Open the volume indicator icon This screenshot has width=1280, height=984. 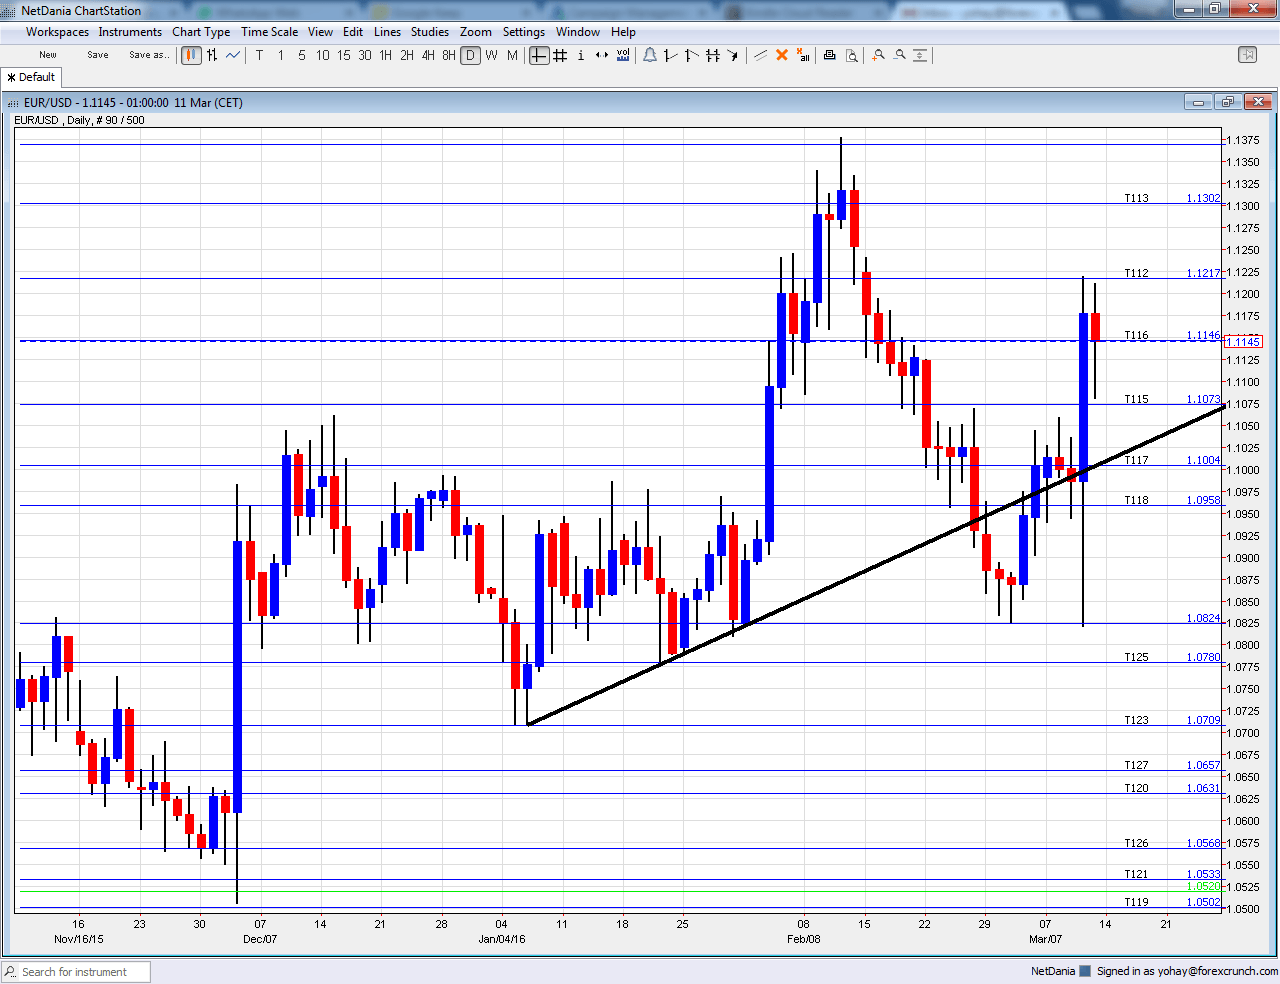point(623,55)
